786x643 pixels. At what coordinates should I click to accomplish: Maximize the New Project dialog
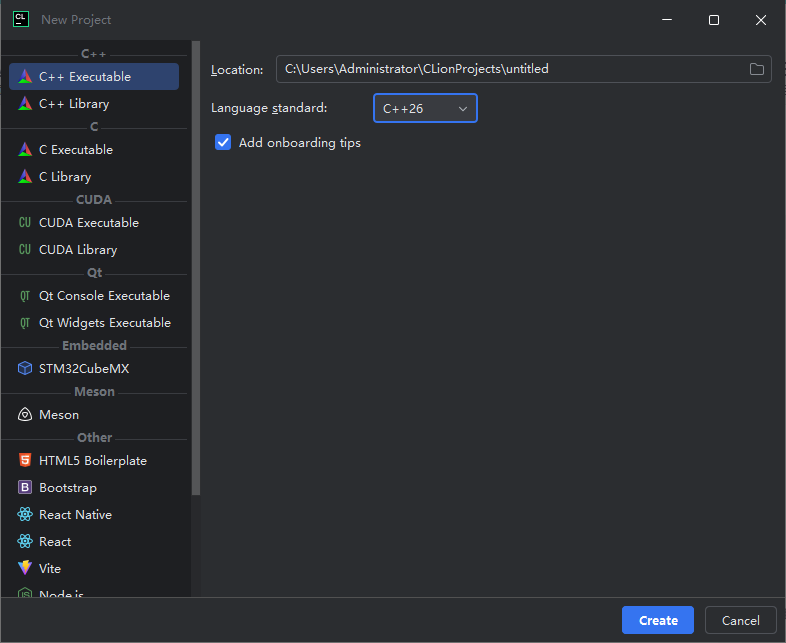click(714, 20)
